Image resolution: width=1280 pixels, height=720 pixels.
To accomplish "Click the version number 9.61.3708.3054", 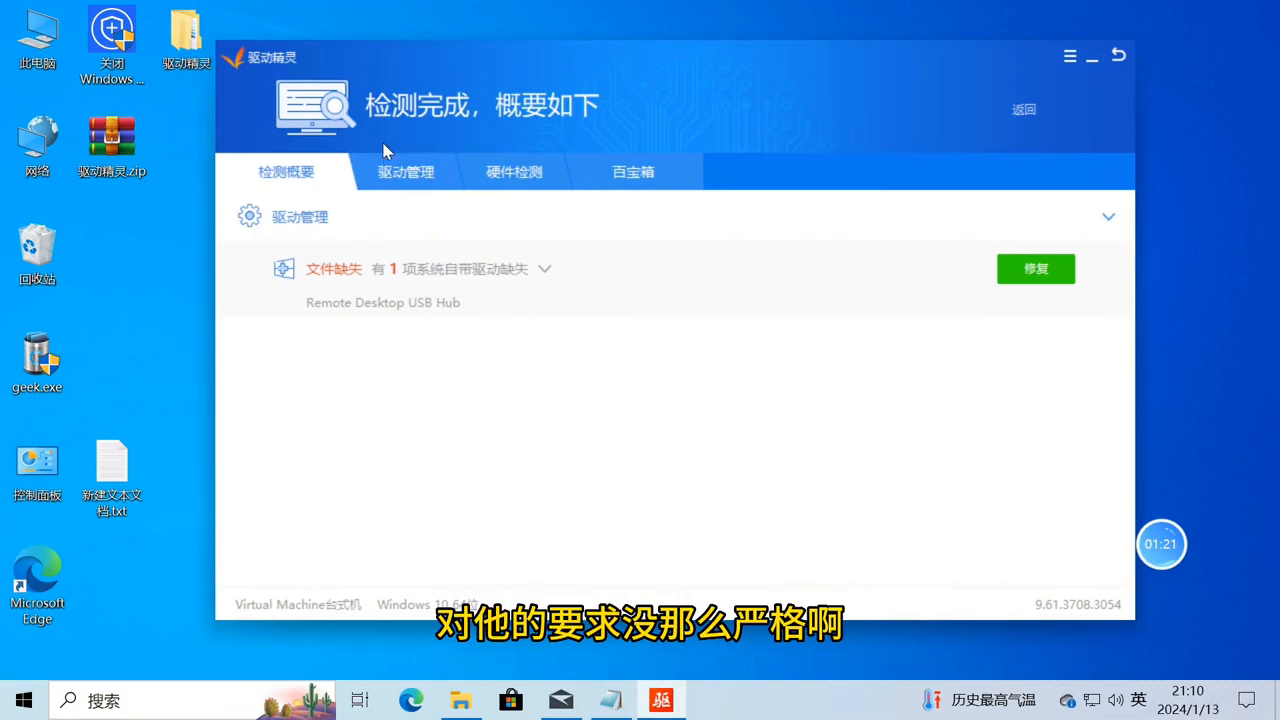I will tap(1078, 605).
